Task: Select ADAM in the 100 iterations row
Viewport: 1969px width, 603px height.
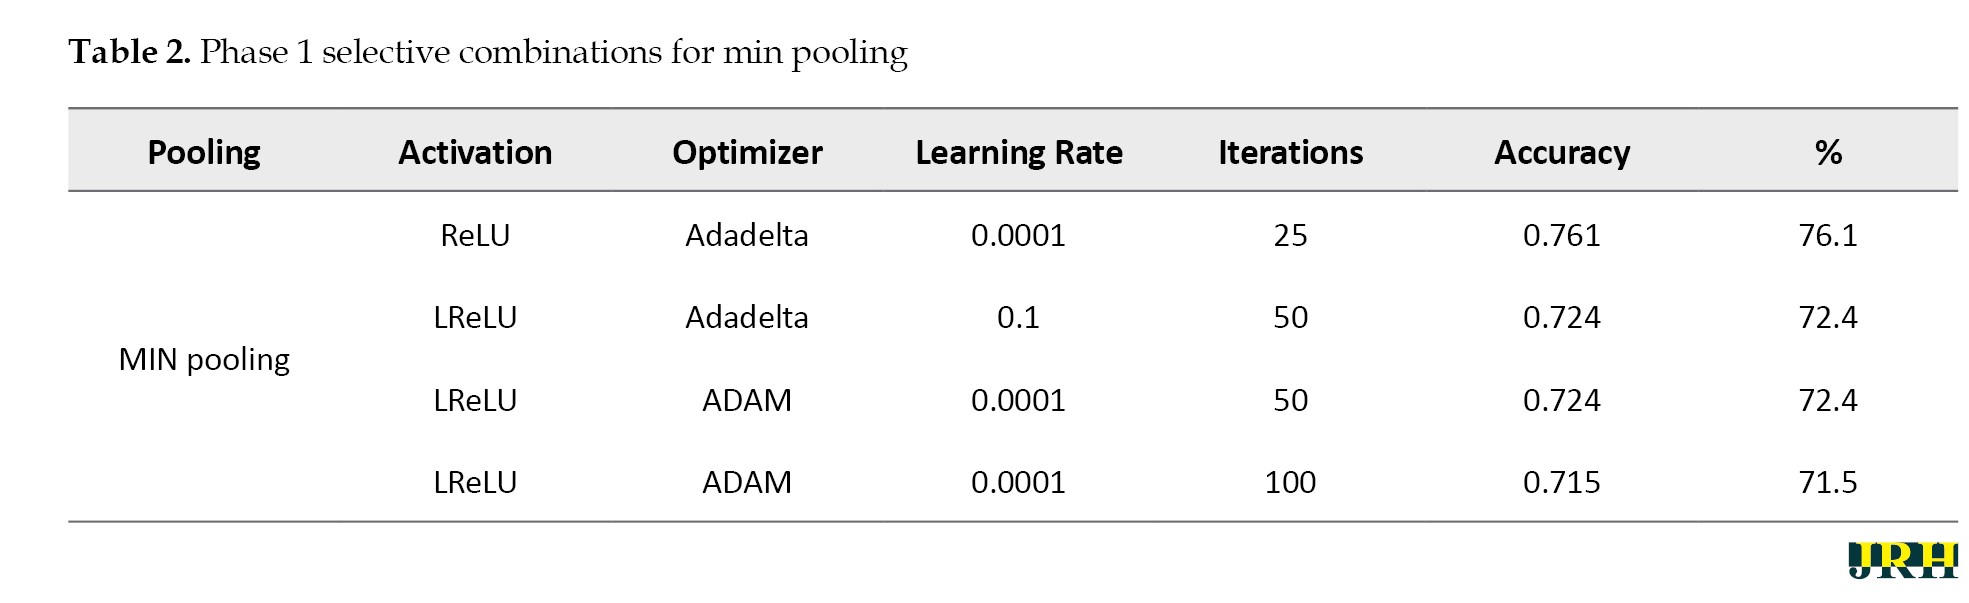Action: click(747, 482)
